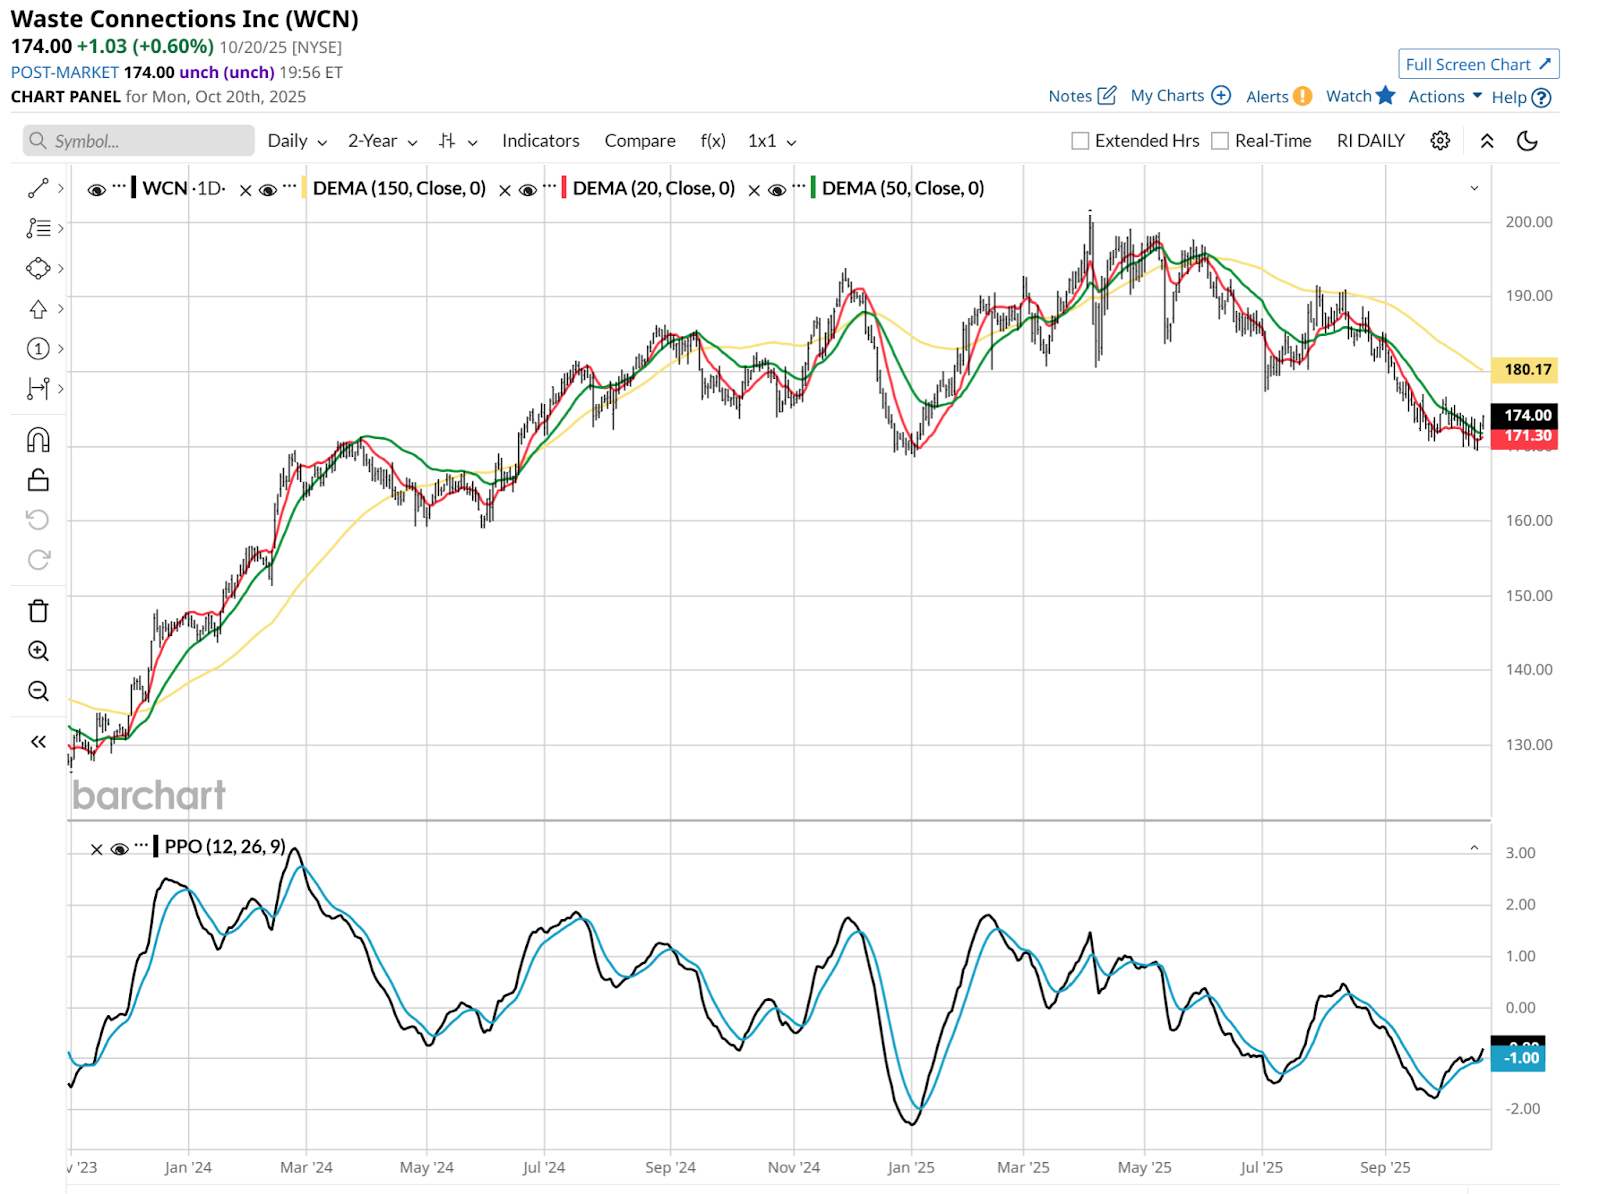Viewport: 1600px width, 1194px height.
Task: Open the Daily frequency dropdown
Action: click(x=297, y=141)
